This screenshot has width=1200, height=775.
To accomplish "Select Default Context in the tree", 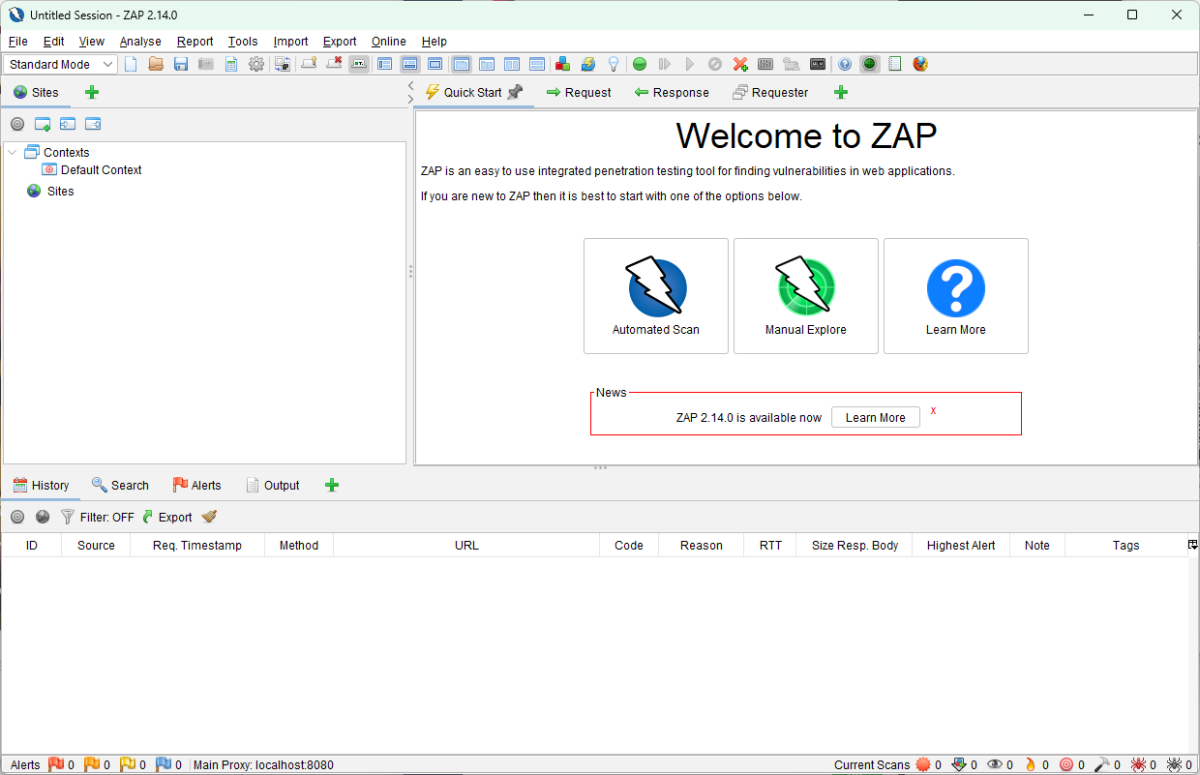I will pos(99,170).
